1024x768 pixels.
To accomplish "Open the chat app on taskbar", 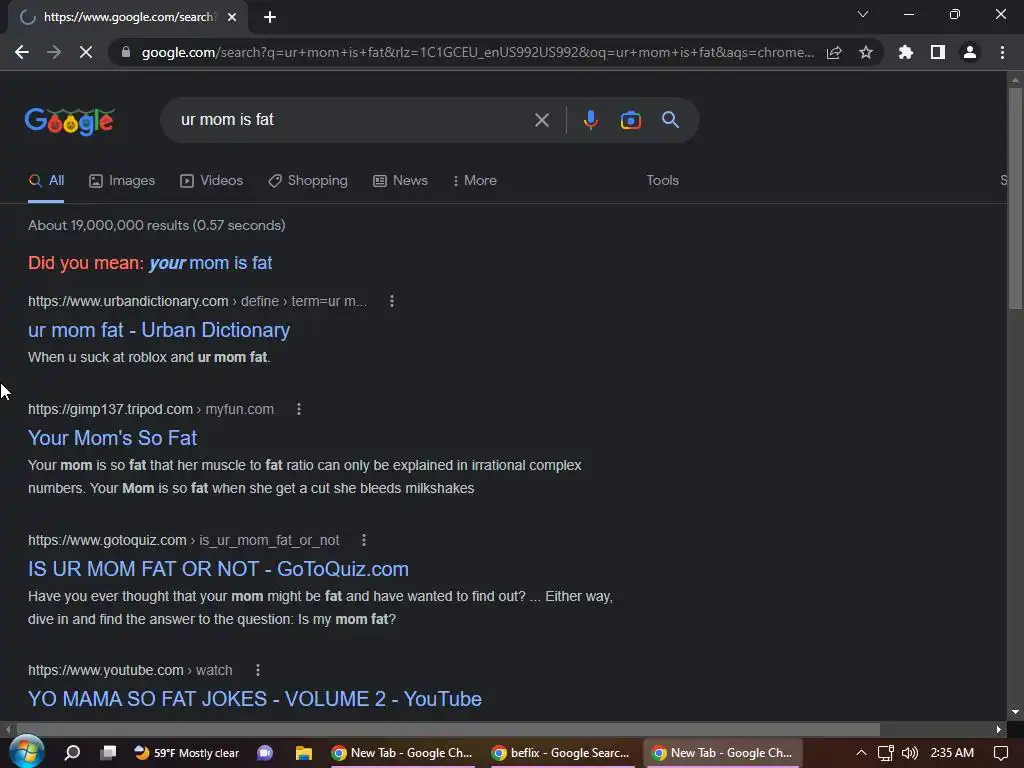I will [265, 753].
